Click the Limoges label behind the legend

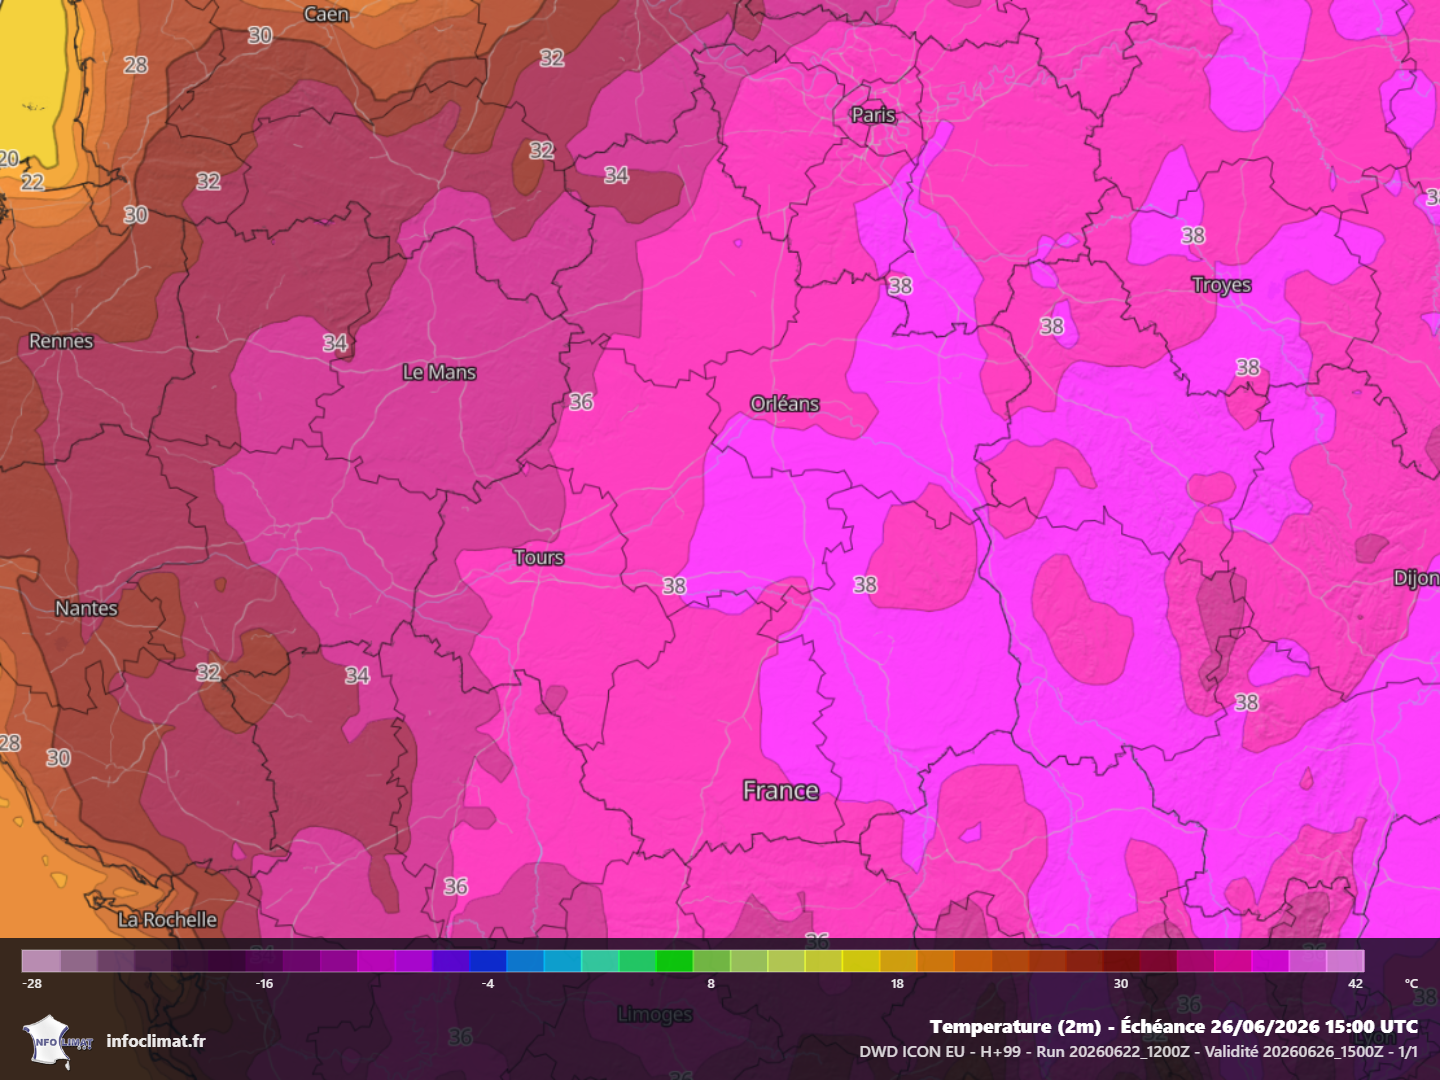coord(655,1014)
